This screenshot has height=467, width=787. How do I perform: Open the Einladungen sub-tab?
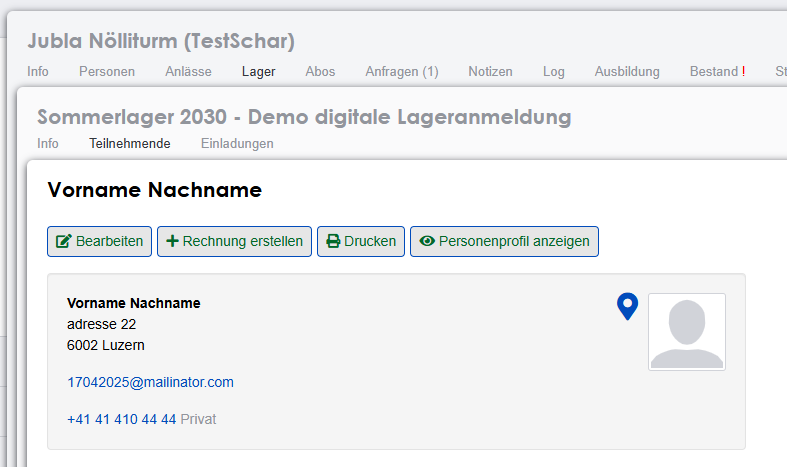coord(237,143)
